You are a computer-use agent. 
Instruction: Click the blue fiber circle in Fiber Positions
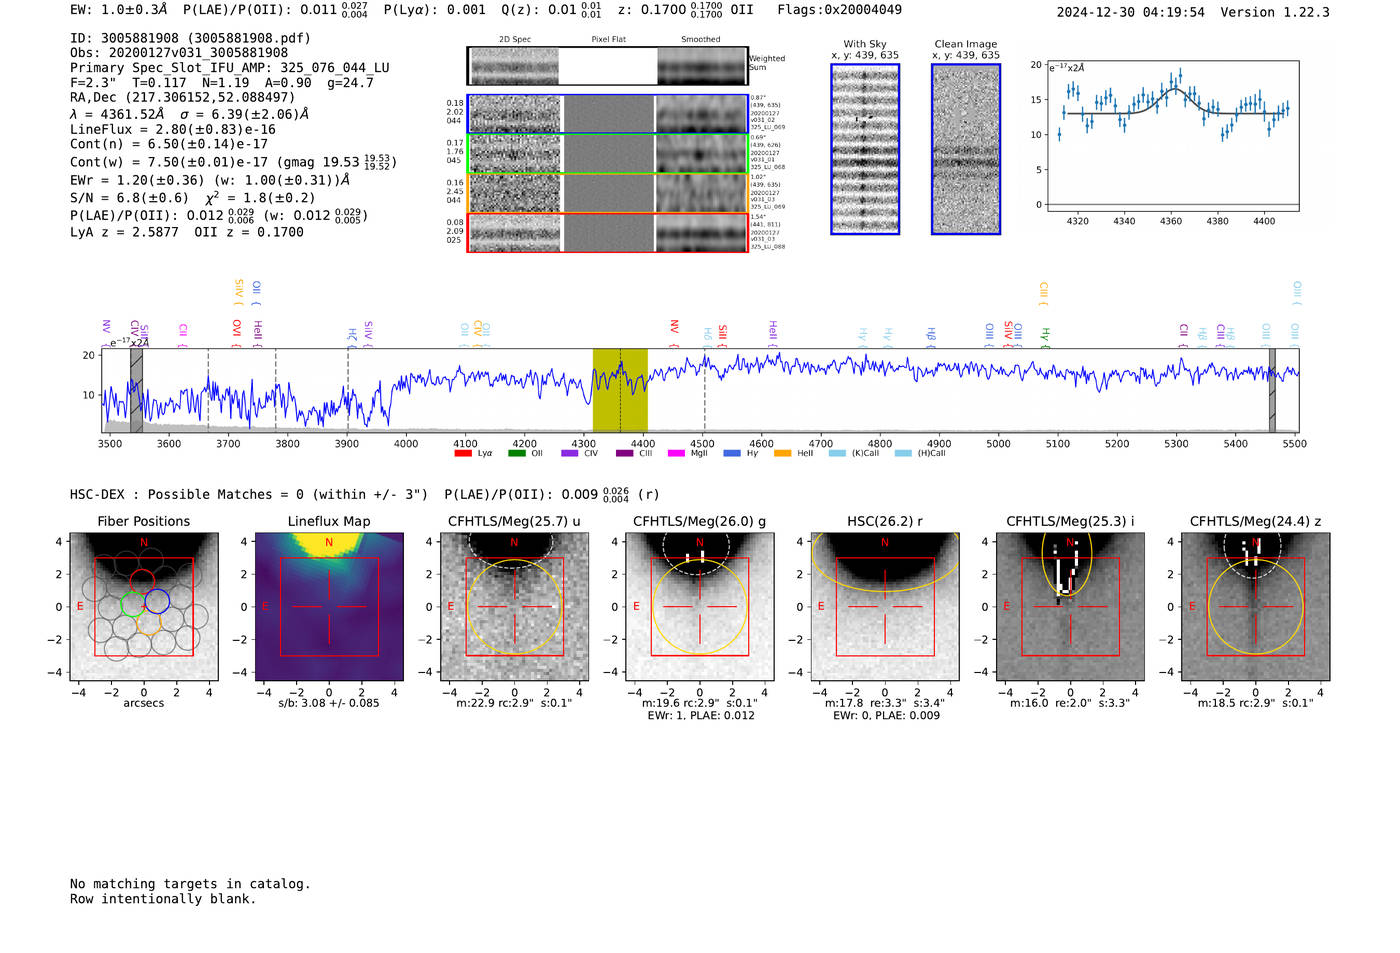click(x=157, y=601)
